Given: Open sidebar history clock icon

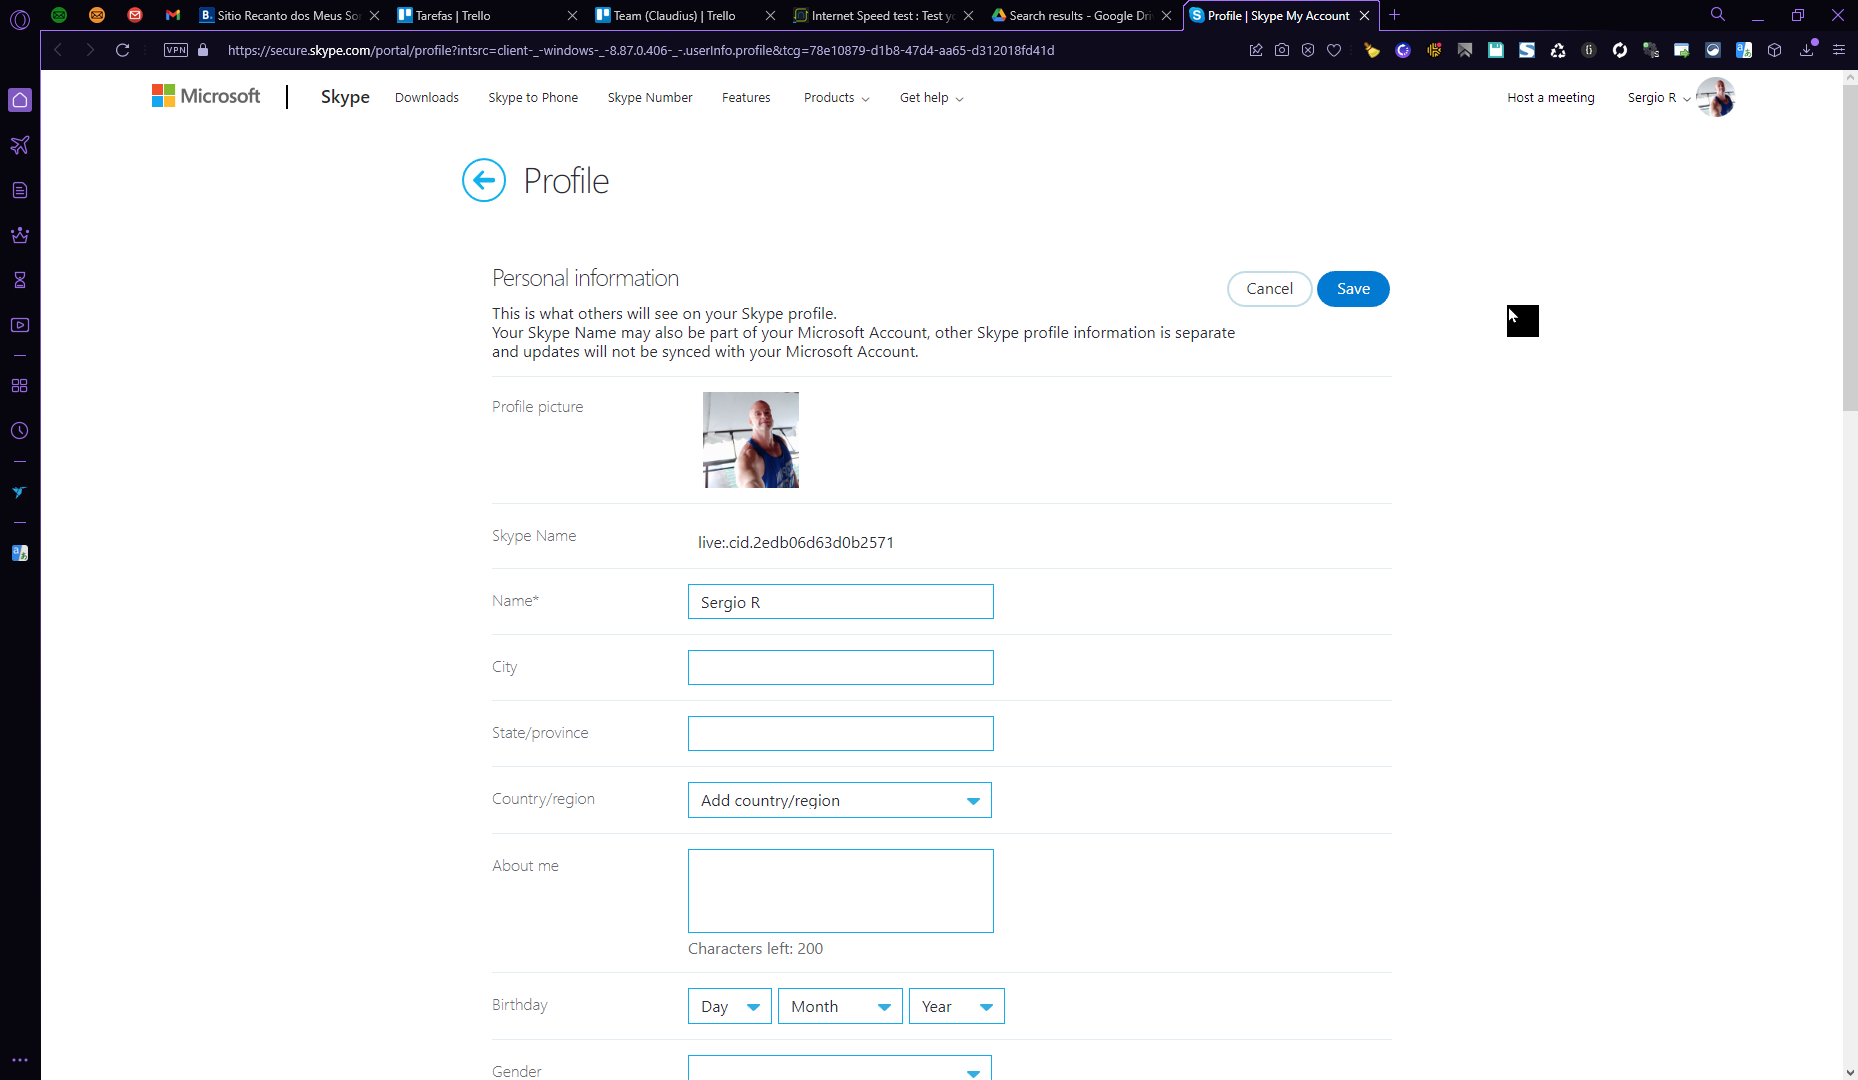Looking at the screenshot, I should tap(20, 431).
